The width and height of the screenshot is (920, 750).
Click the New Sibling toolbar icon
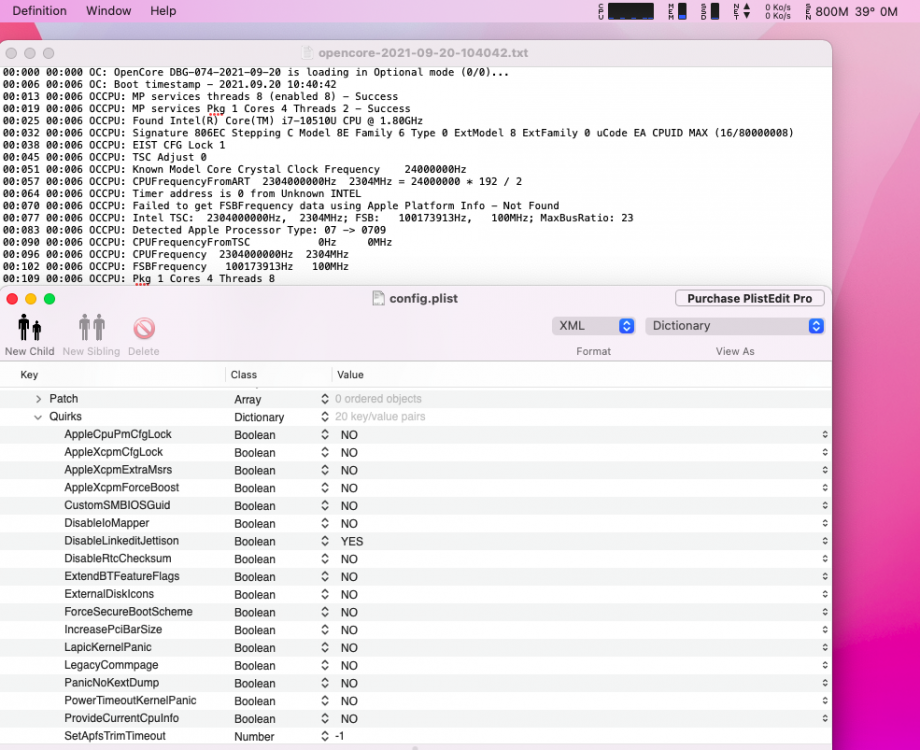point(92,327)
